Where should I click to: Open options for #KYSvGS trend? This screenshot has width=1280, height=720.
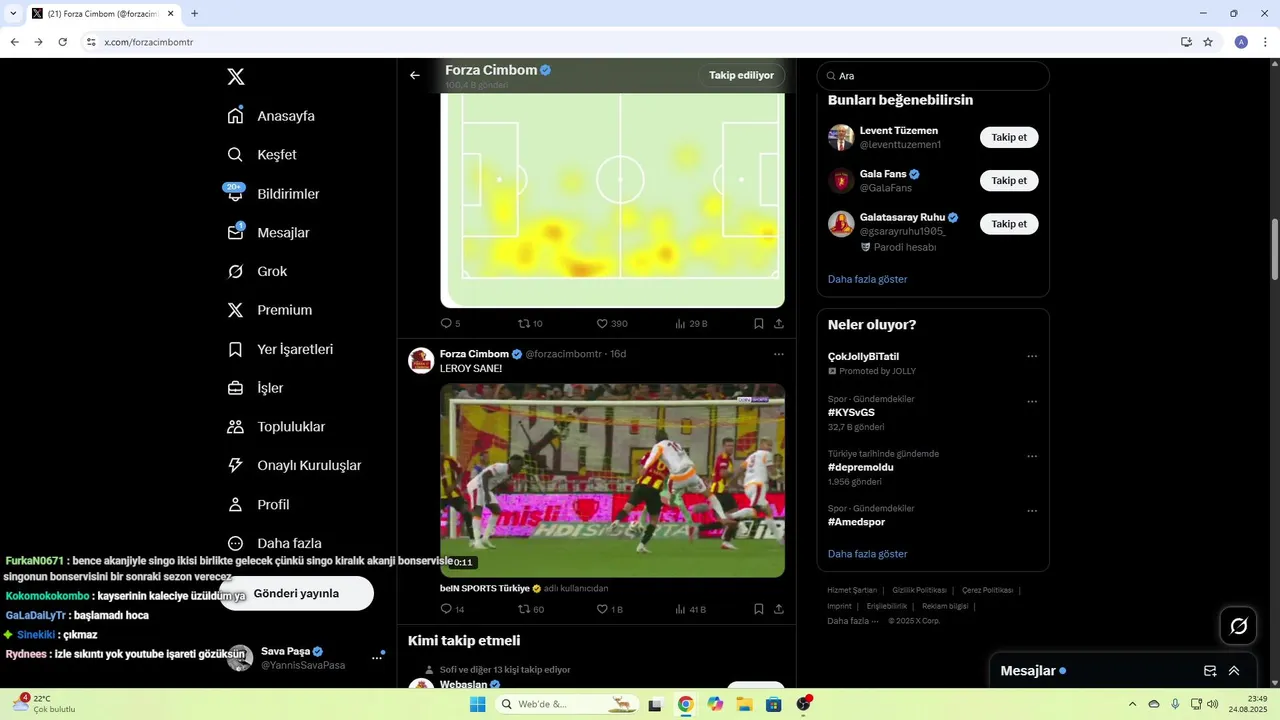pyautogui.click(x=1032, y=402)
